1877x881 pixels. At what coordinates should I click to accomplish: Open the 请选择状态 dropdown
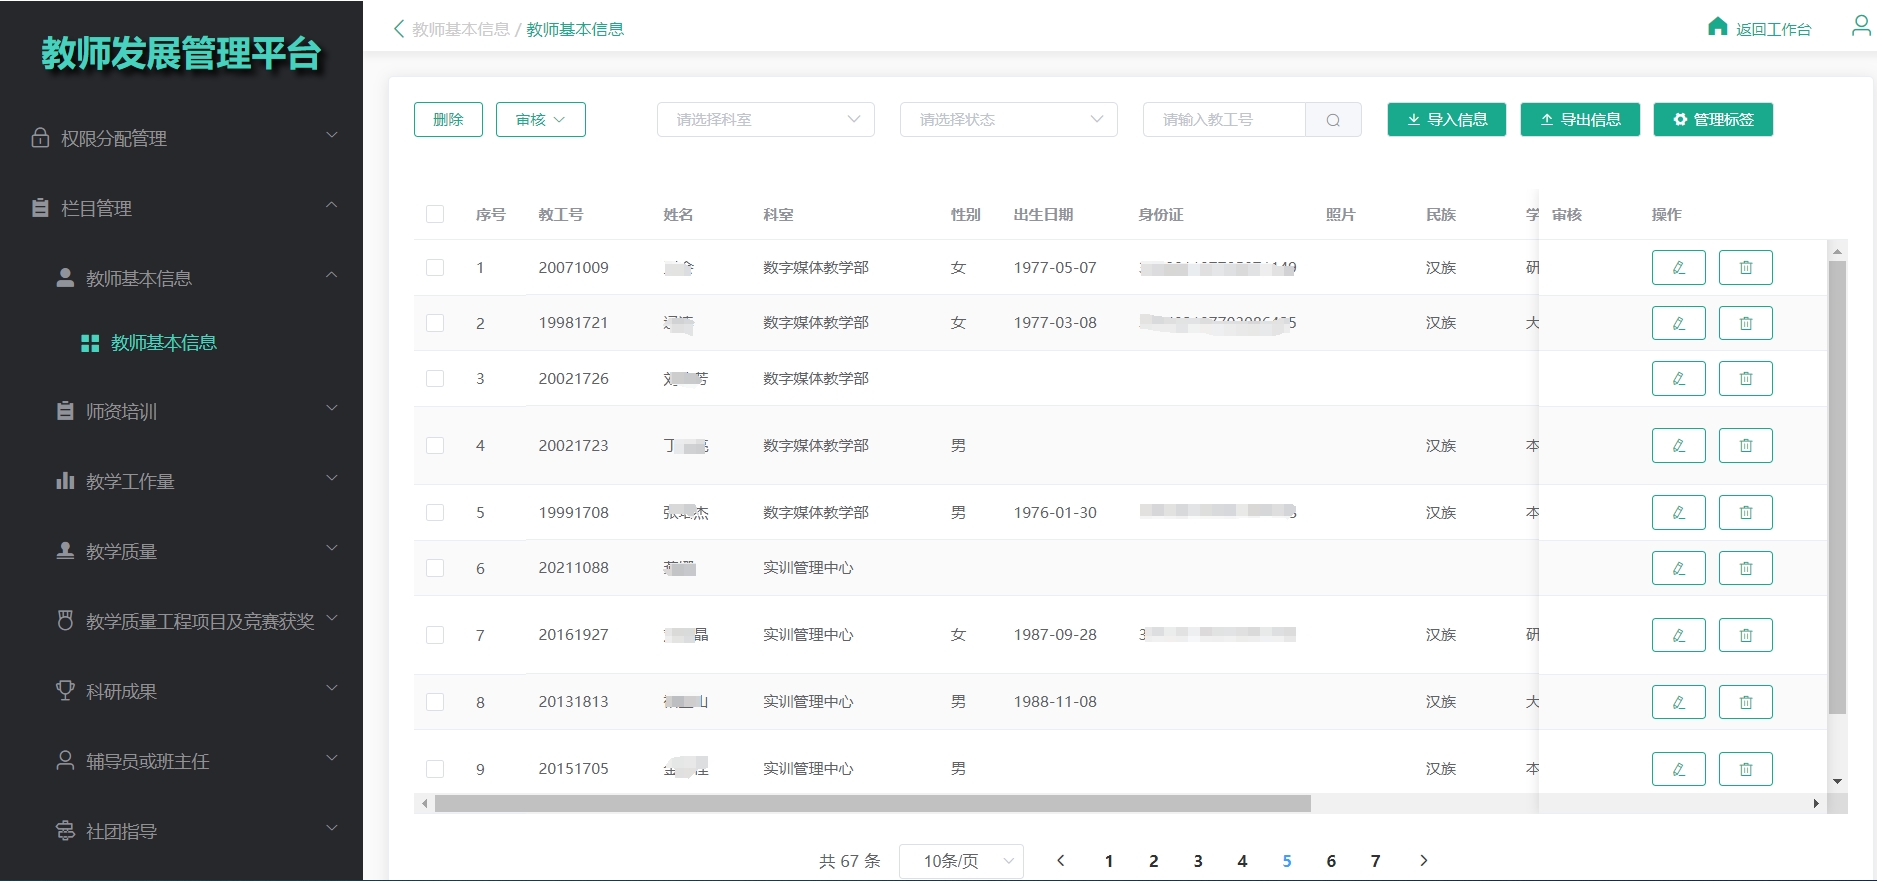tap(1009, 120)
